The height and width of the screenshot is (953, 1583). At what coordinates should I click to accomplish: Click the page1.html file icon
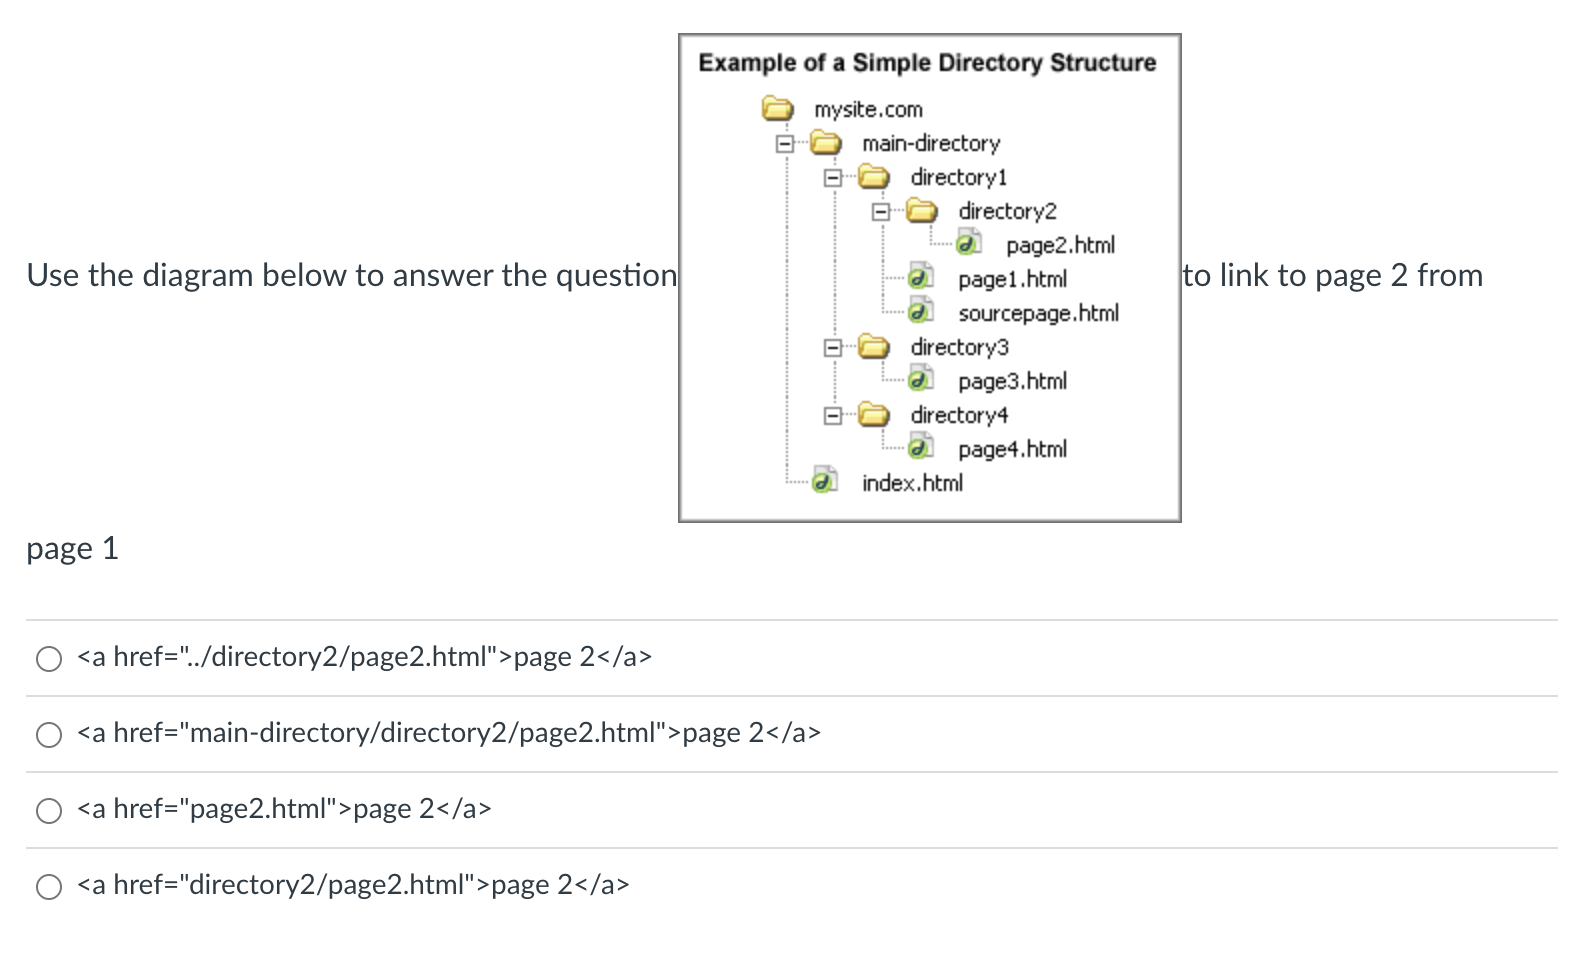919,278
